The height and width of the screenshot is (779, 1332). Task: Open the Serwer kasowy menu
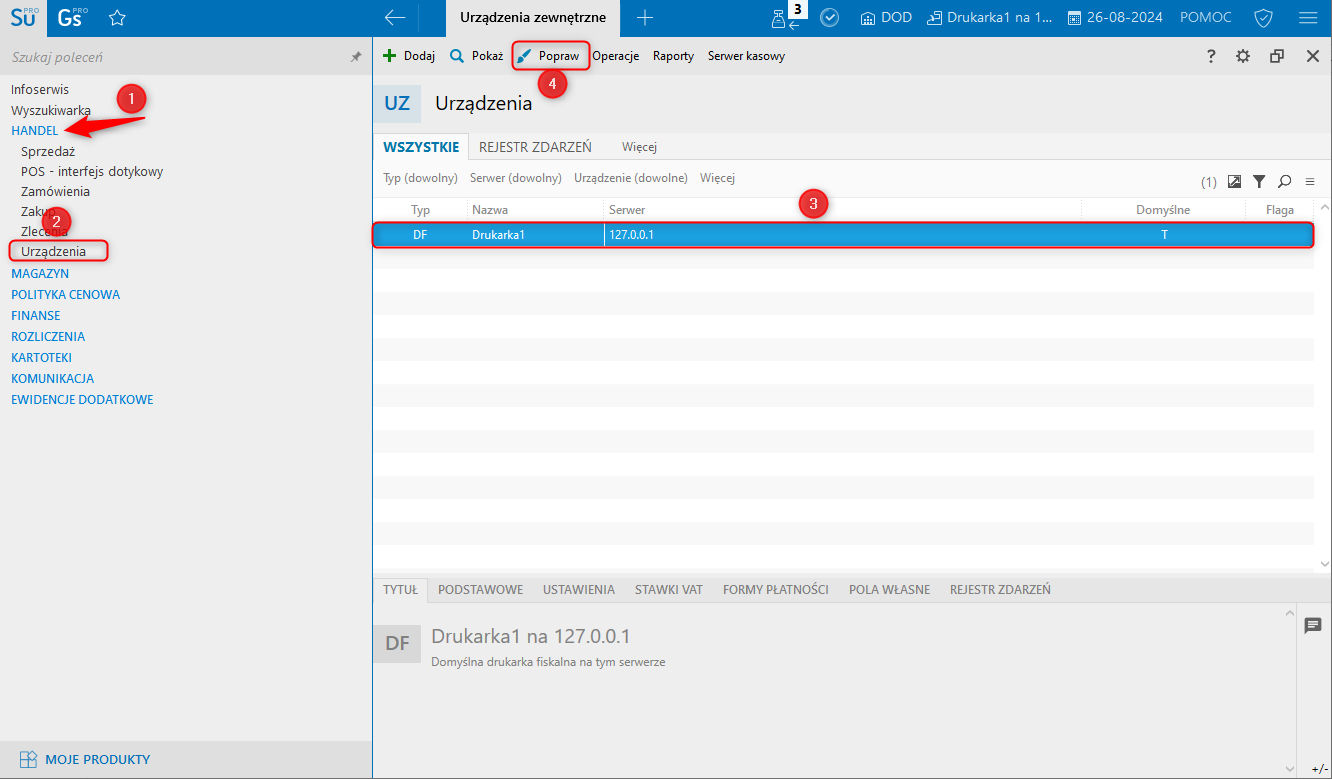(746, 56)
